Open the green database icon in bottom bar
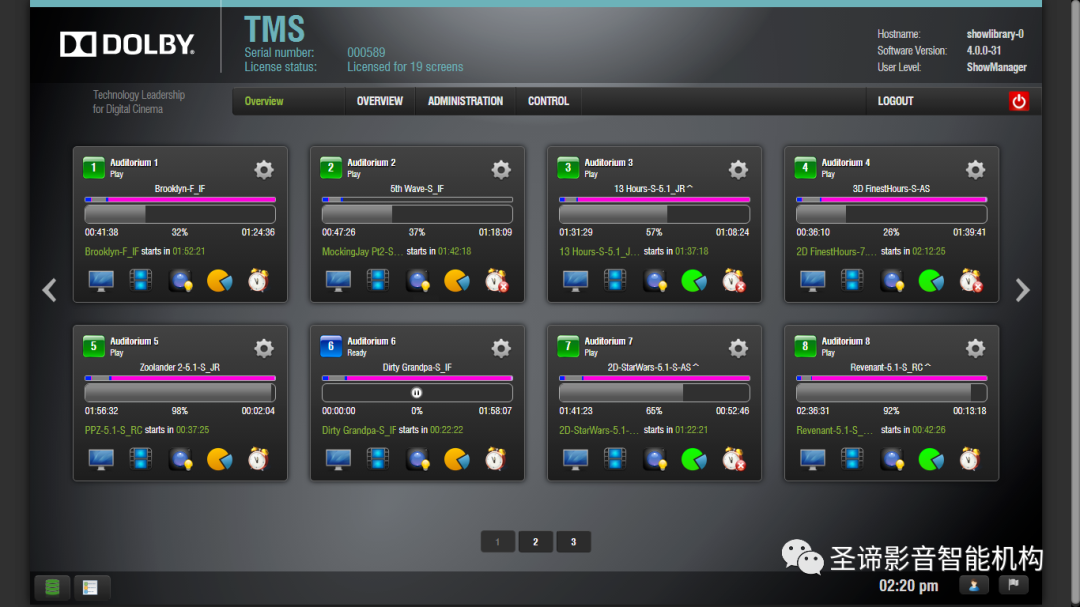This screenshot has height=607, width=1080. pos(52,587)
